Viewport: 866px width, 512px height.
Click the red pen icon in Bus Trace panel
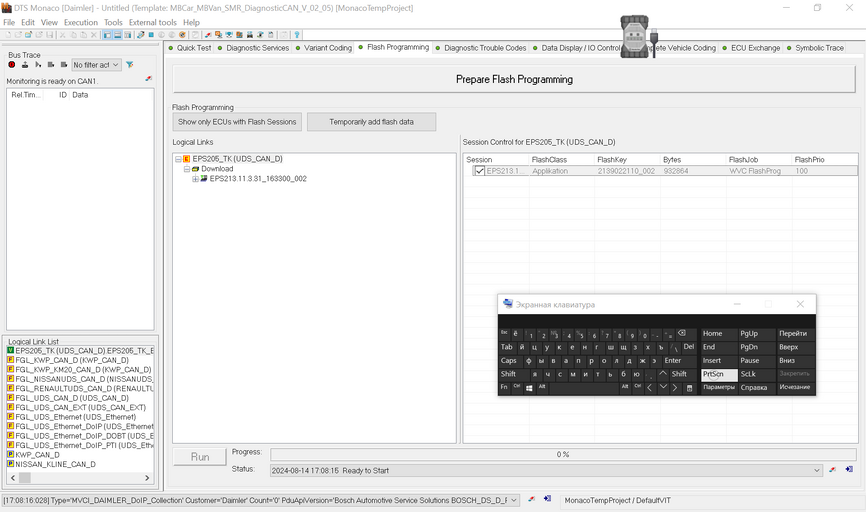149,79
